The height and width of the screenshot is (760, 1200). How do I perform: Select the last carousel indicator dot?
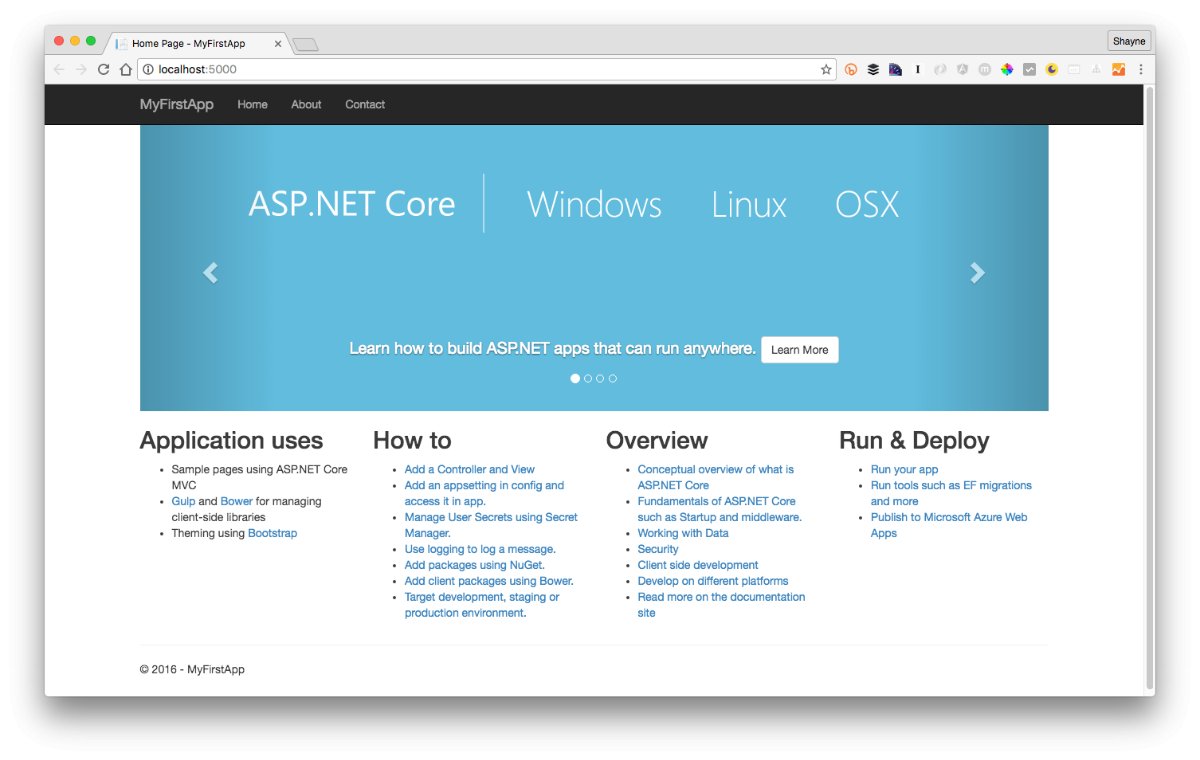[x=613, y=379]
